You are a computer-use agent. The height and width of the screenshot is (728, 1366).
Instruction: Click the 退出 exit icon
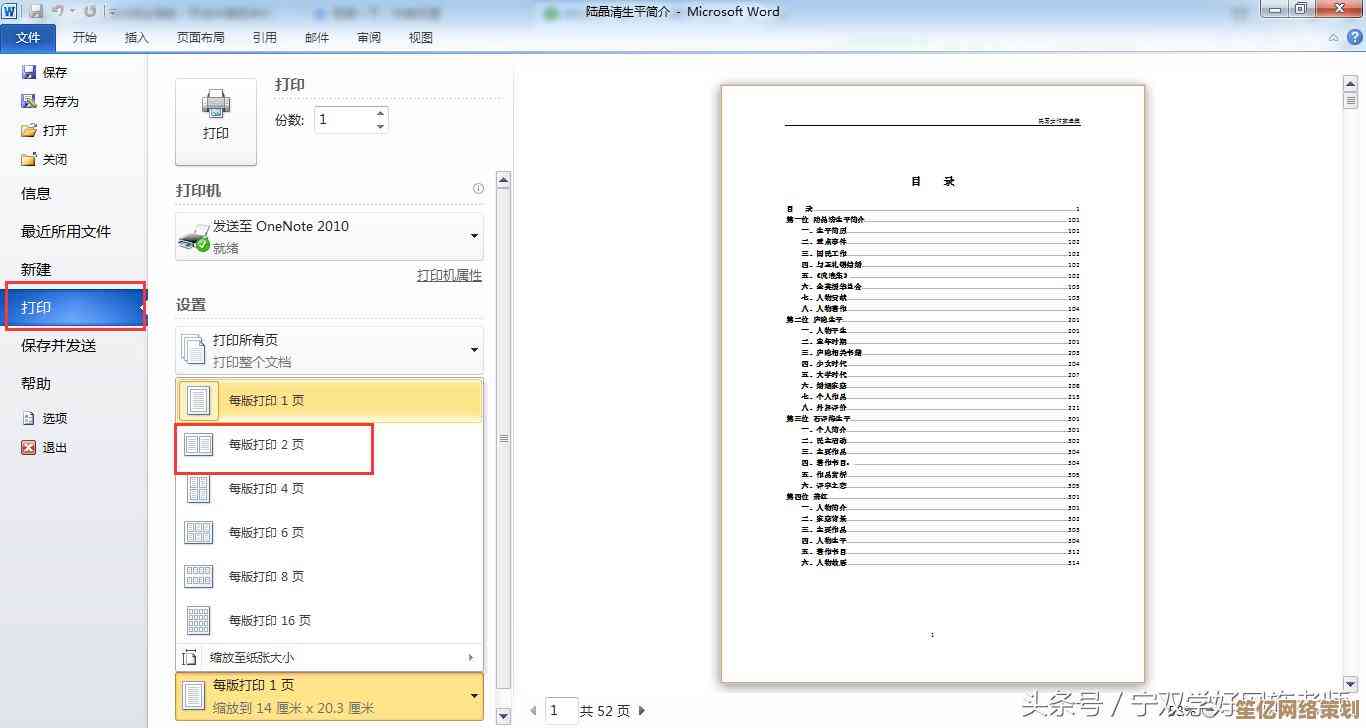coord(29,447)
